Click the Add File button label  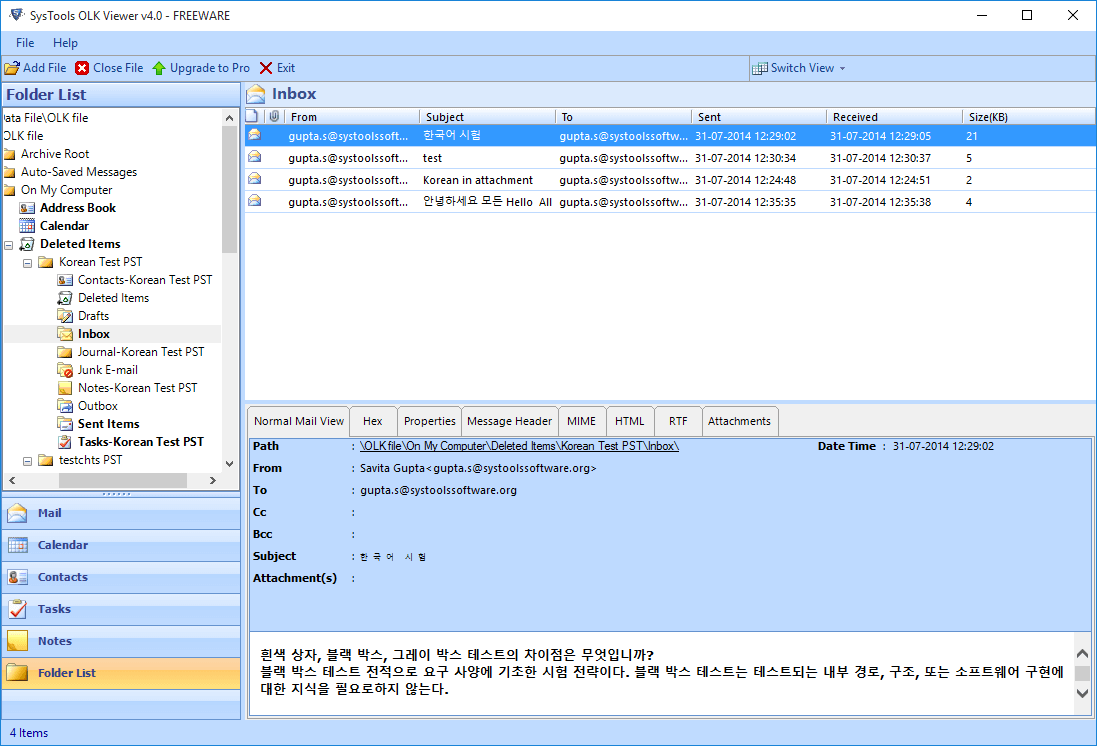tap(45, 68)
